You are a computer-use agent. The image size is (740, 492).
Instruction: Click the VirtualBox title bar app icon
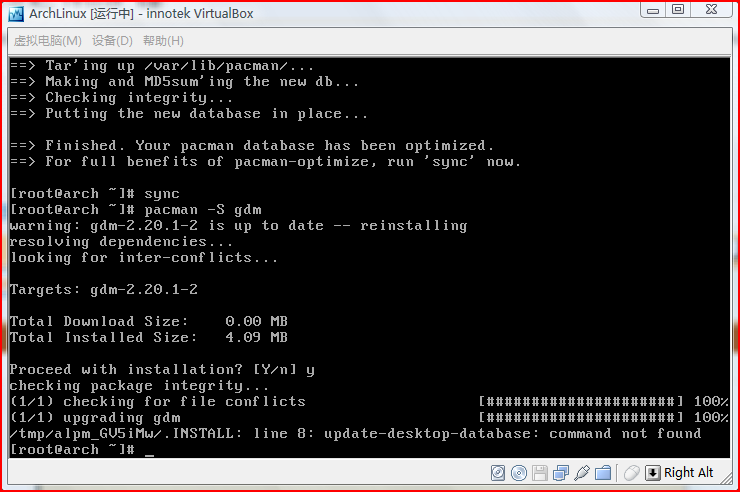click(16, 14)
